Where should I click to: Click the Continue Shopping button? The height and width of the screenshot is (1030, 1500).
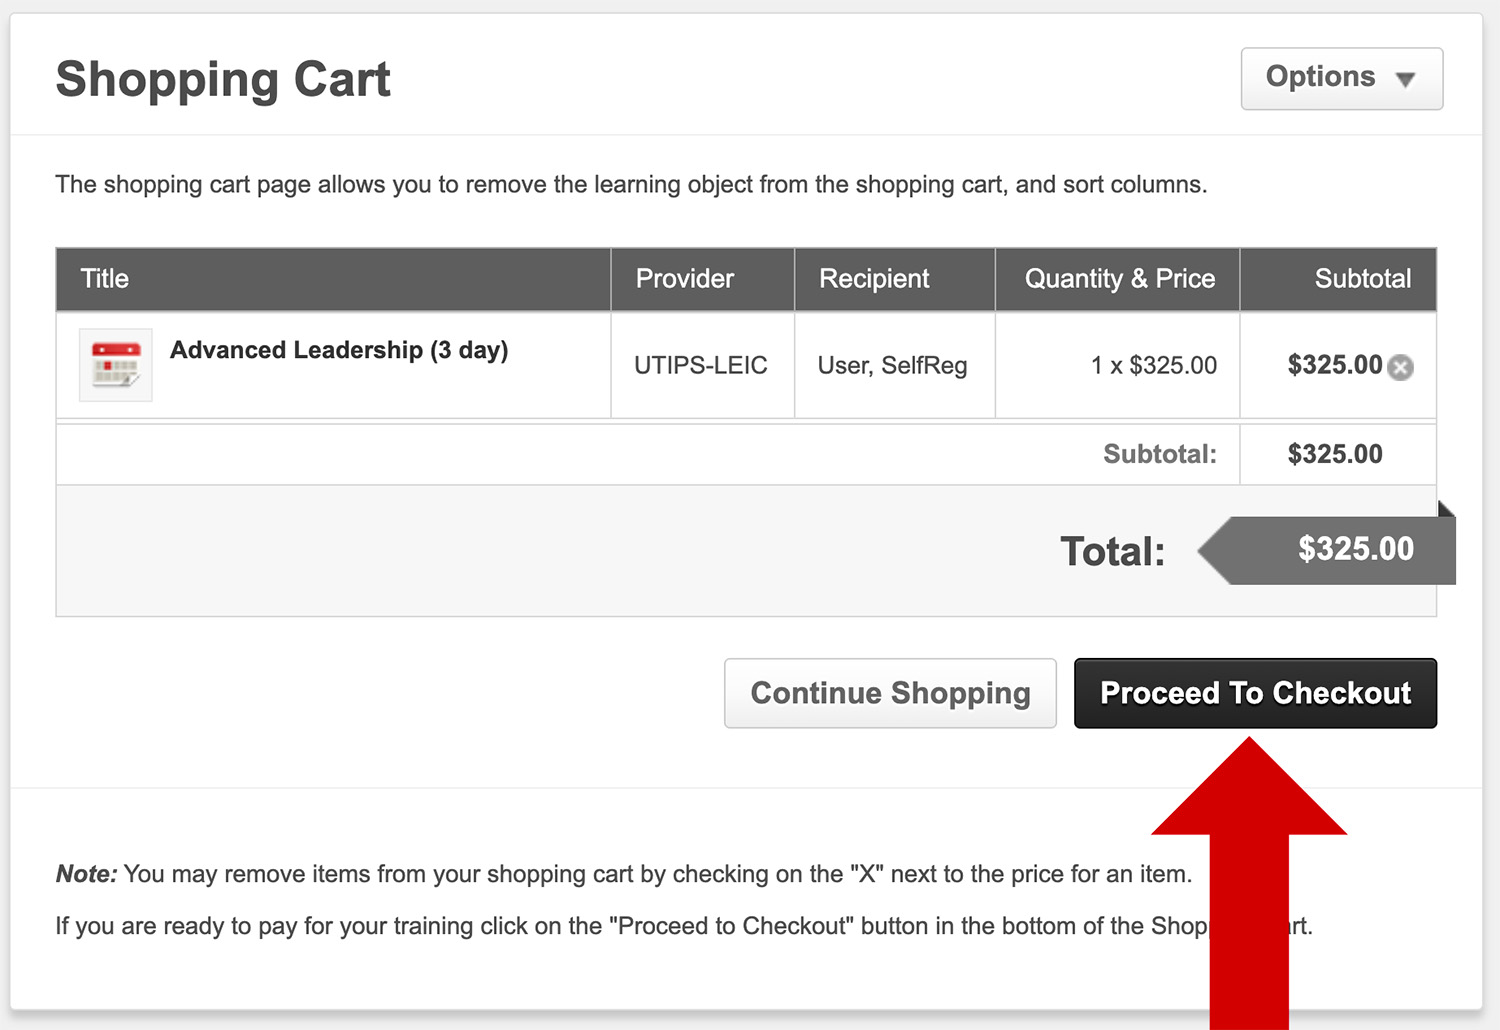tap(889, 693)
